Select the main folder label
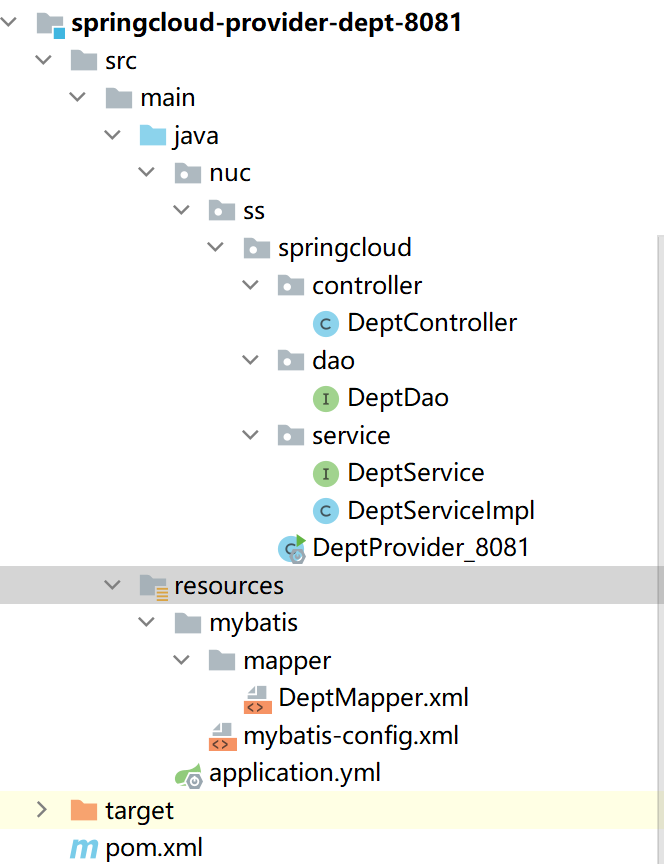Image resolution: width=664 pixels, height=864 pixels. coord(168,98)
